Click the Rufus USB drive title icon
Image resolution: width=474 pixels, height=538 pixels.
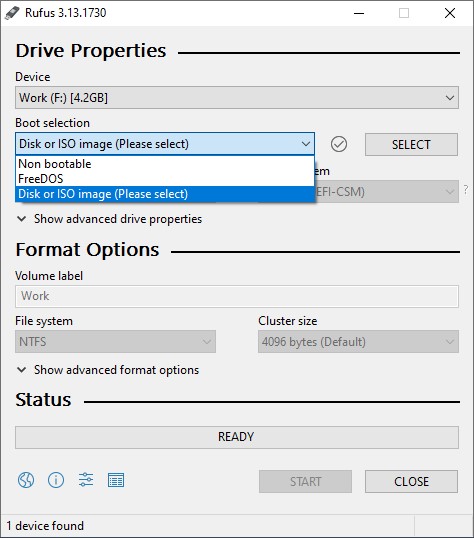coord(12,13)
